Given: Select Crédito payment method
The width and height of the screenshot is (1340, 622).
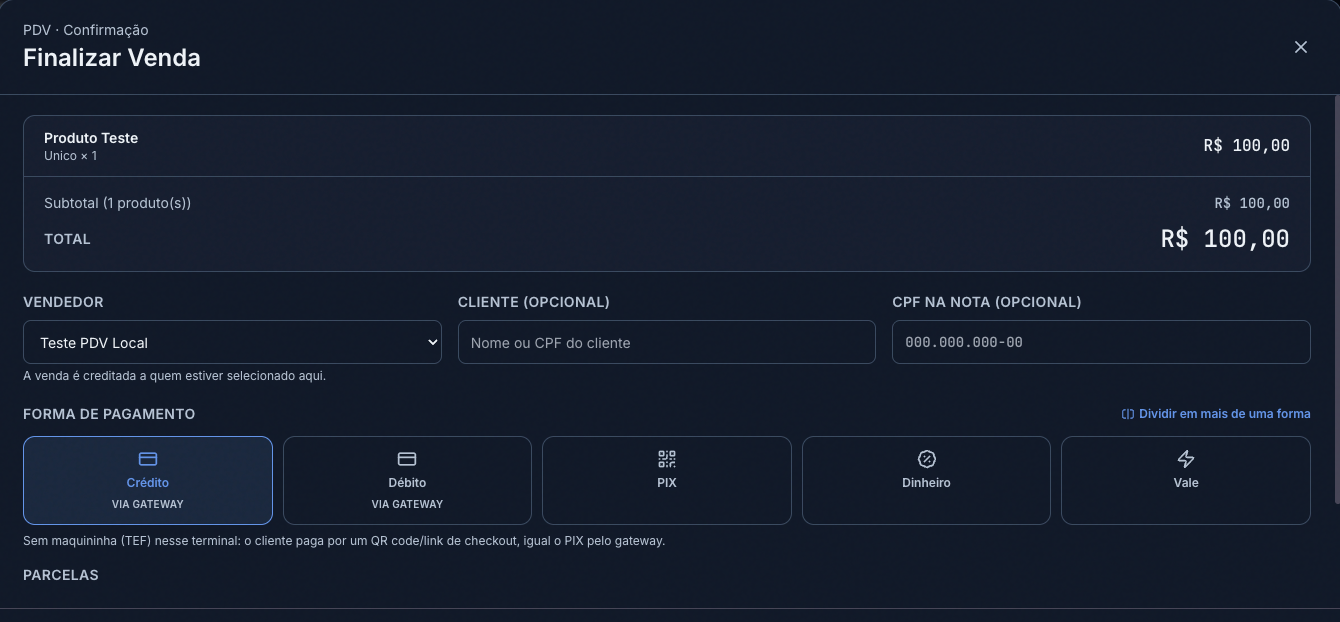Looking at the screenshot, I should (148, 480).
